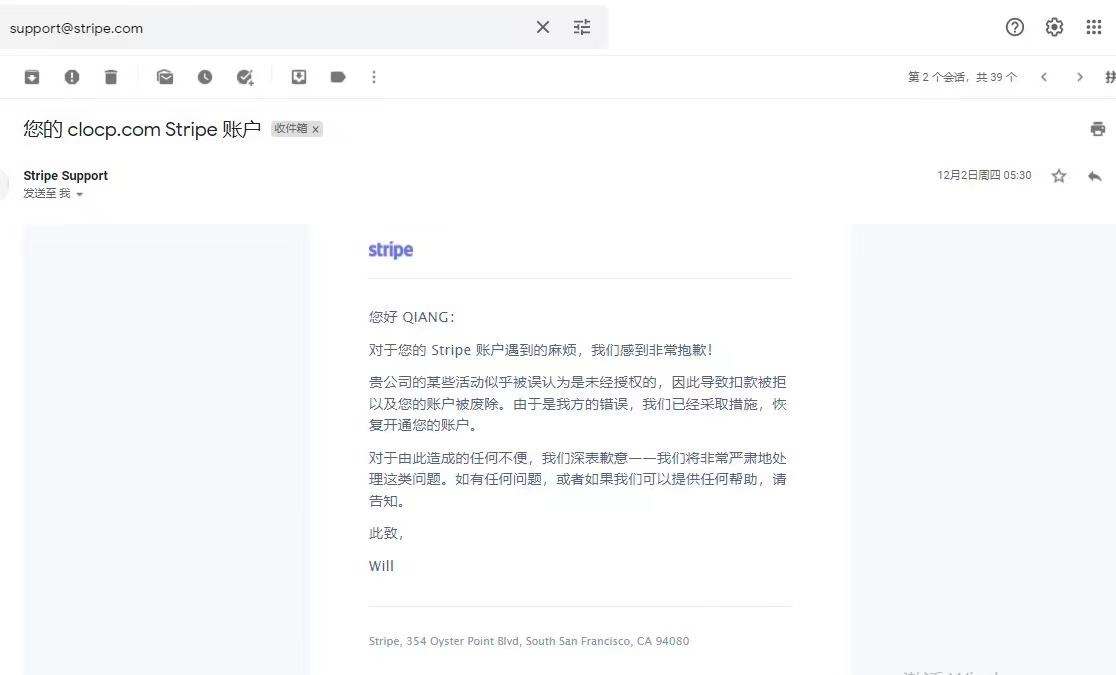Show advanced search filter options
The width and height of the screenshot is (1116, 675).
[x=582, y=27]
